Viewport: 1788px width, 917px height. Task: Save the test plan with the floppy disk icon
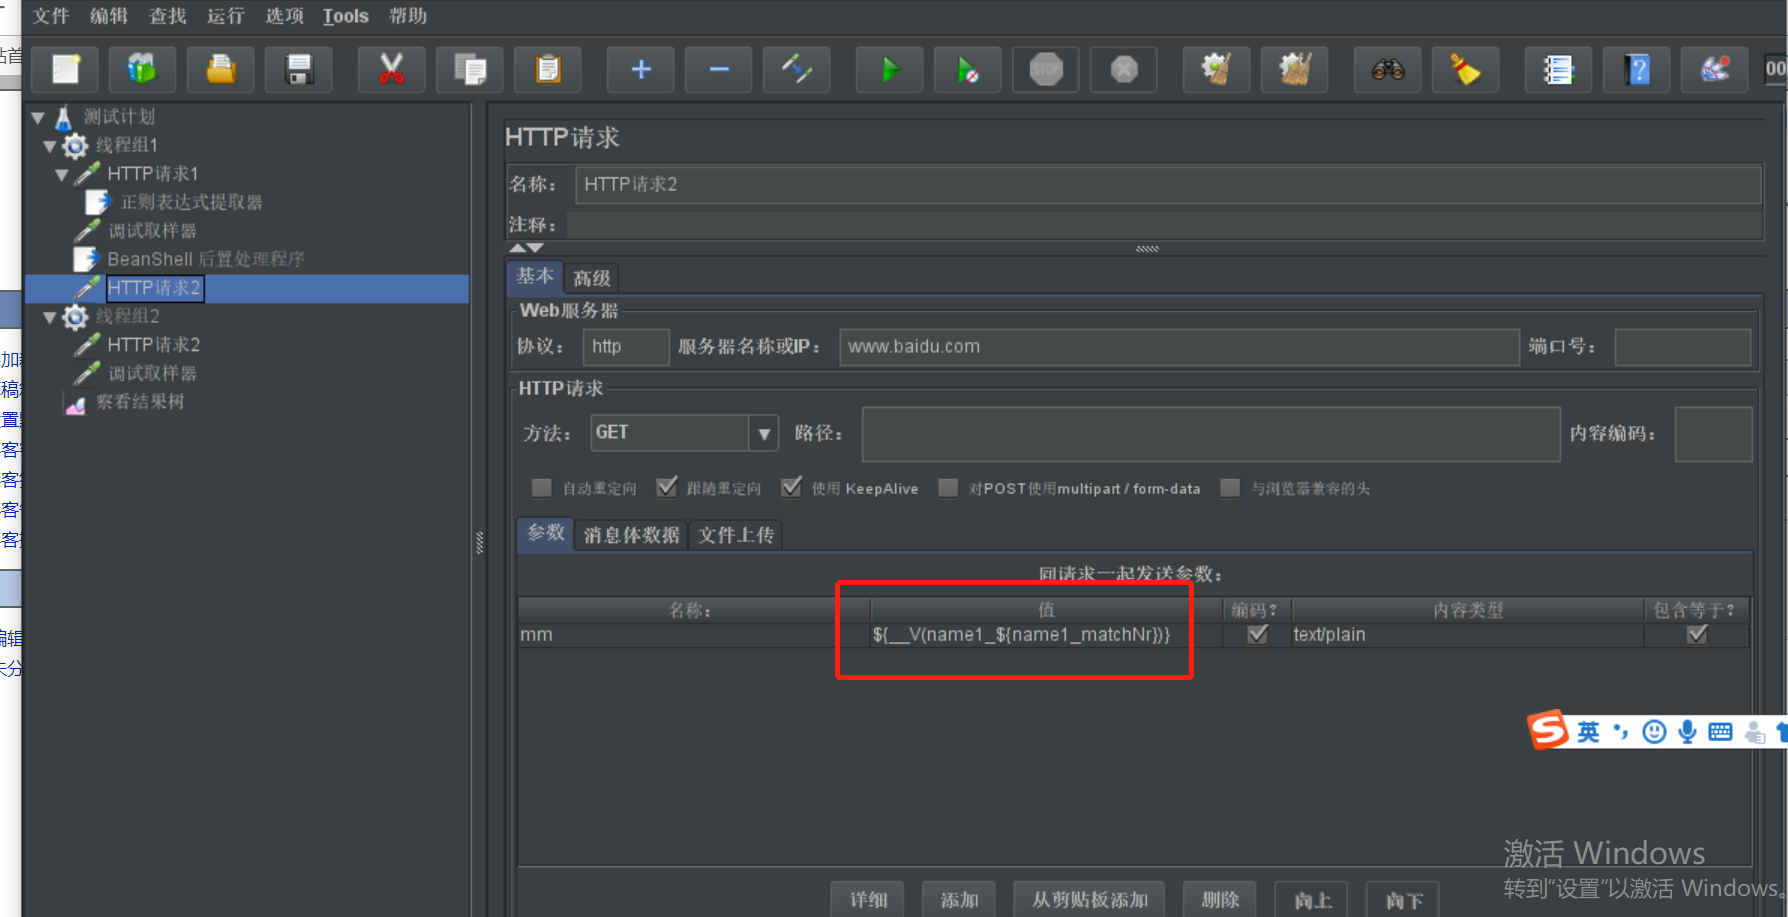click(299, 69)
